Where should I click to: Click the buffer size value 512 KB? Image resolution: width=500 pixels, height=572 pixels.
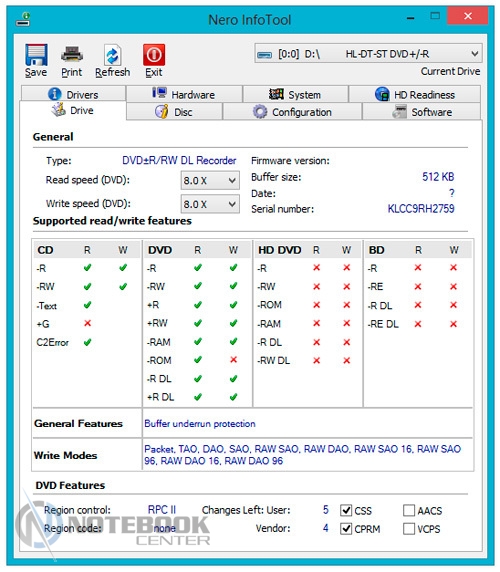(438, 177)
